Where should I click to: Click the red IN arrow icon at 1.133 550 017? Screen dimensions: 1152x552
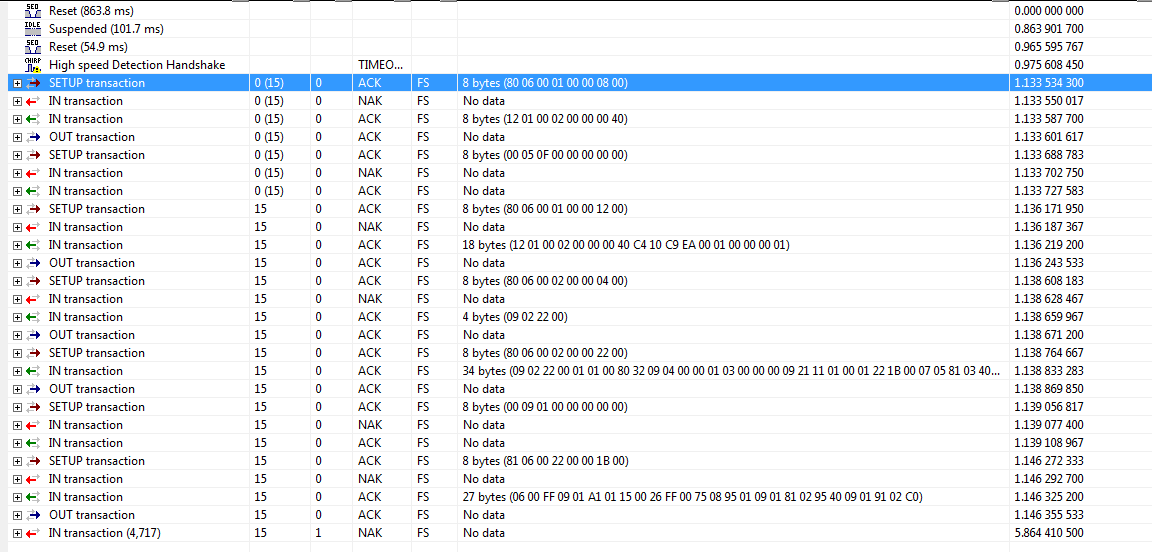pos(34,101)
